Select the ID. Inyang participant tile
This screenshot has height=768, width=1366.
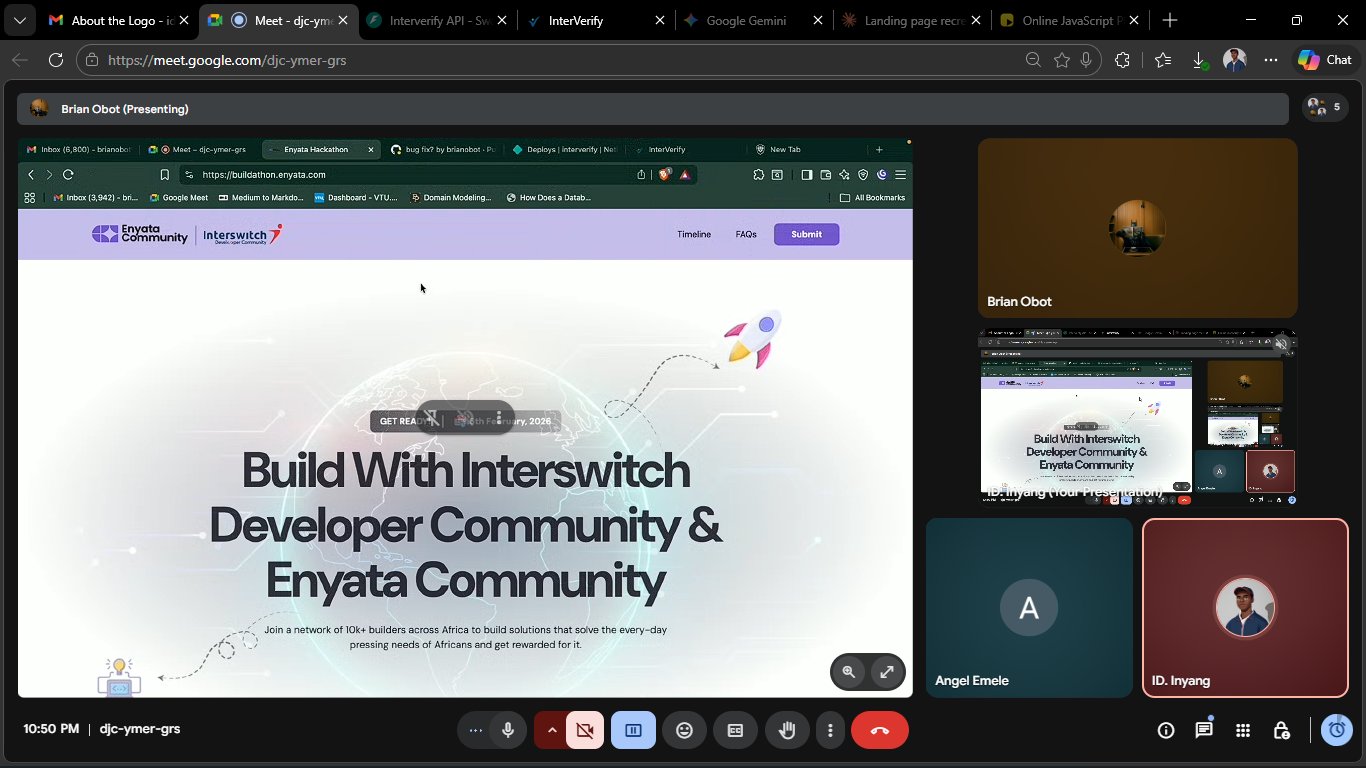tap(1245, 607)
